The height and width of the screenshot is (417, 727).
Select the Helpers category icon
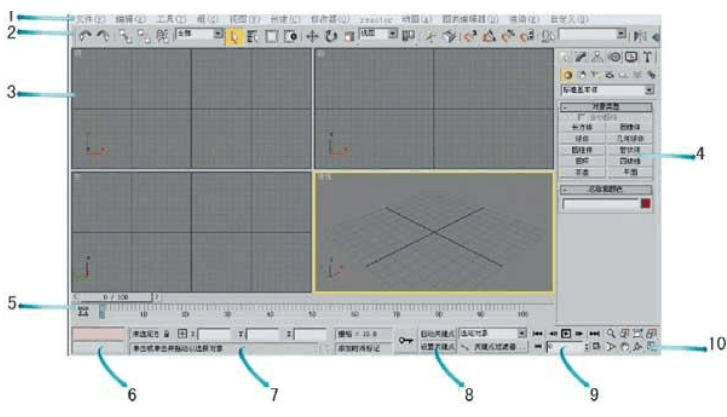(x=624, y=75)
